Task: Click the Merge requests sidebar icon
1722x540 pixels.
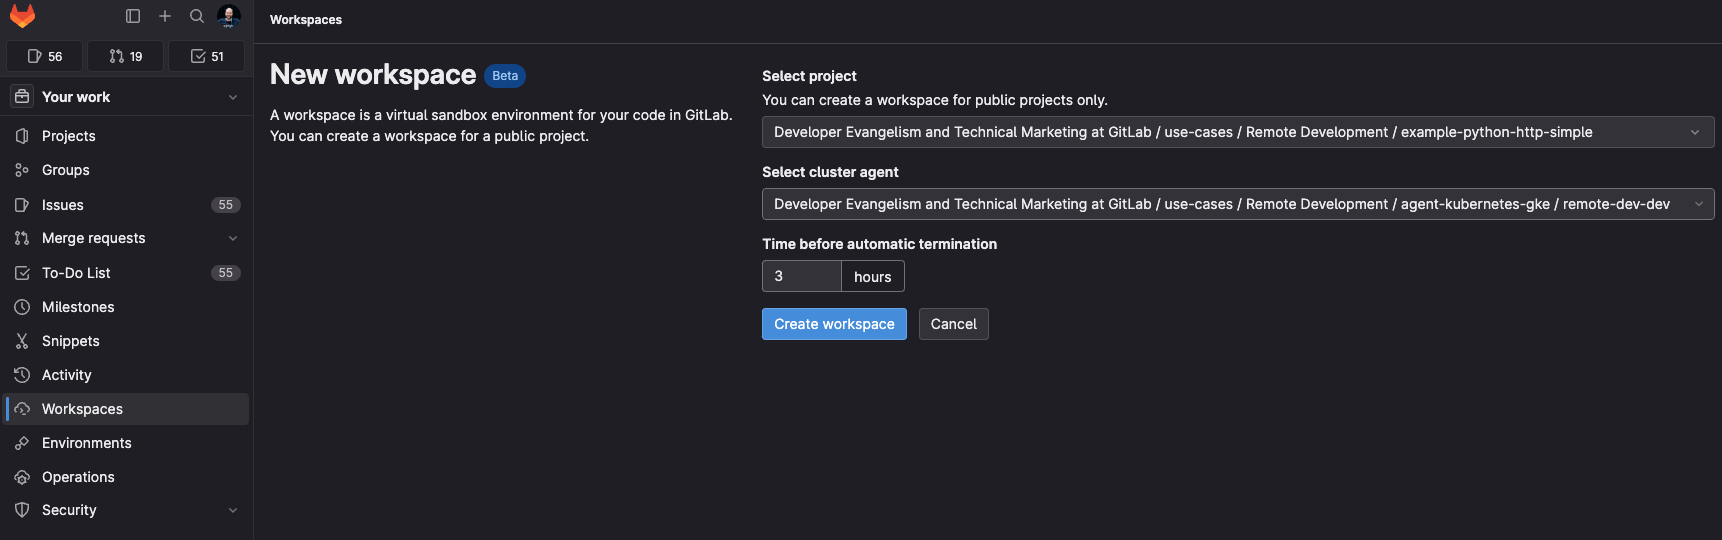Action: [22, 238]
